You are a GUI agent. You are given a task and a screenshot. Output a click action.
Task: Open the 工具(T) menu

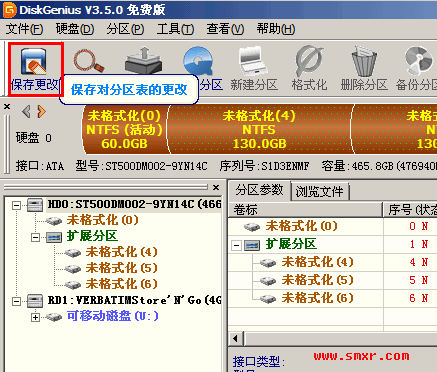coord(175,29)
